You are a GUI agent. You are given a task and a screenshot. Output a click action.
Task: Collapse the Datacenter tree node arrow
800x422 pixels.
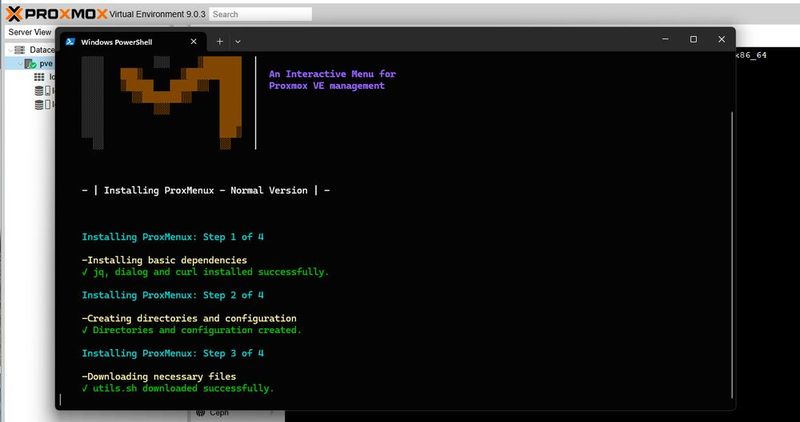pos(10,50)
